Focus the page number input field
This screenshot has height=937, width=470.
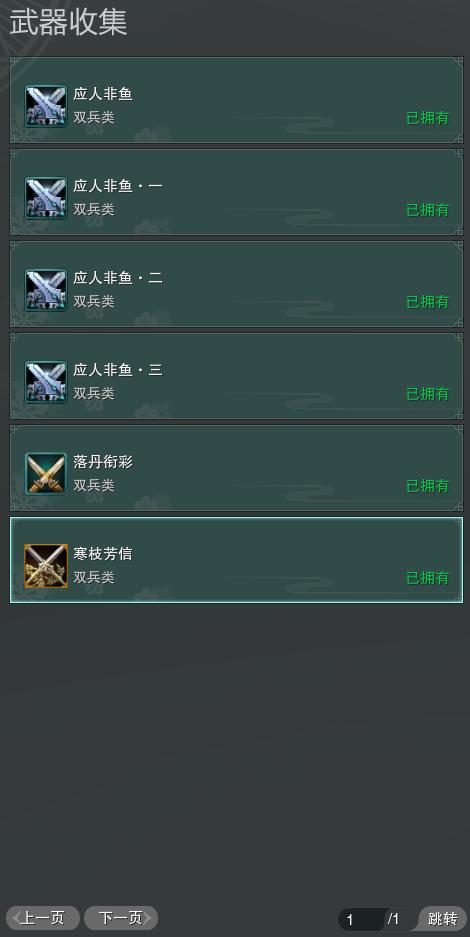tap(363, 920)
